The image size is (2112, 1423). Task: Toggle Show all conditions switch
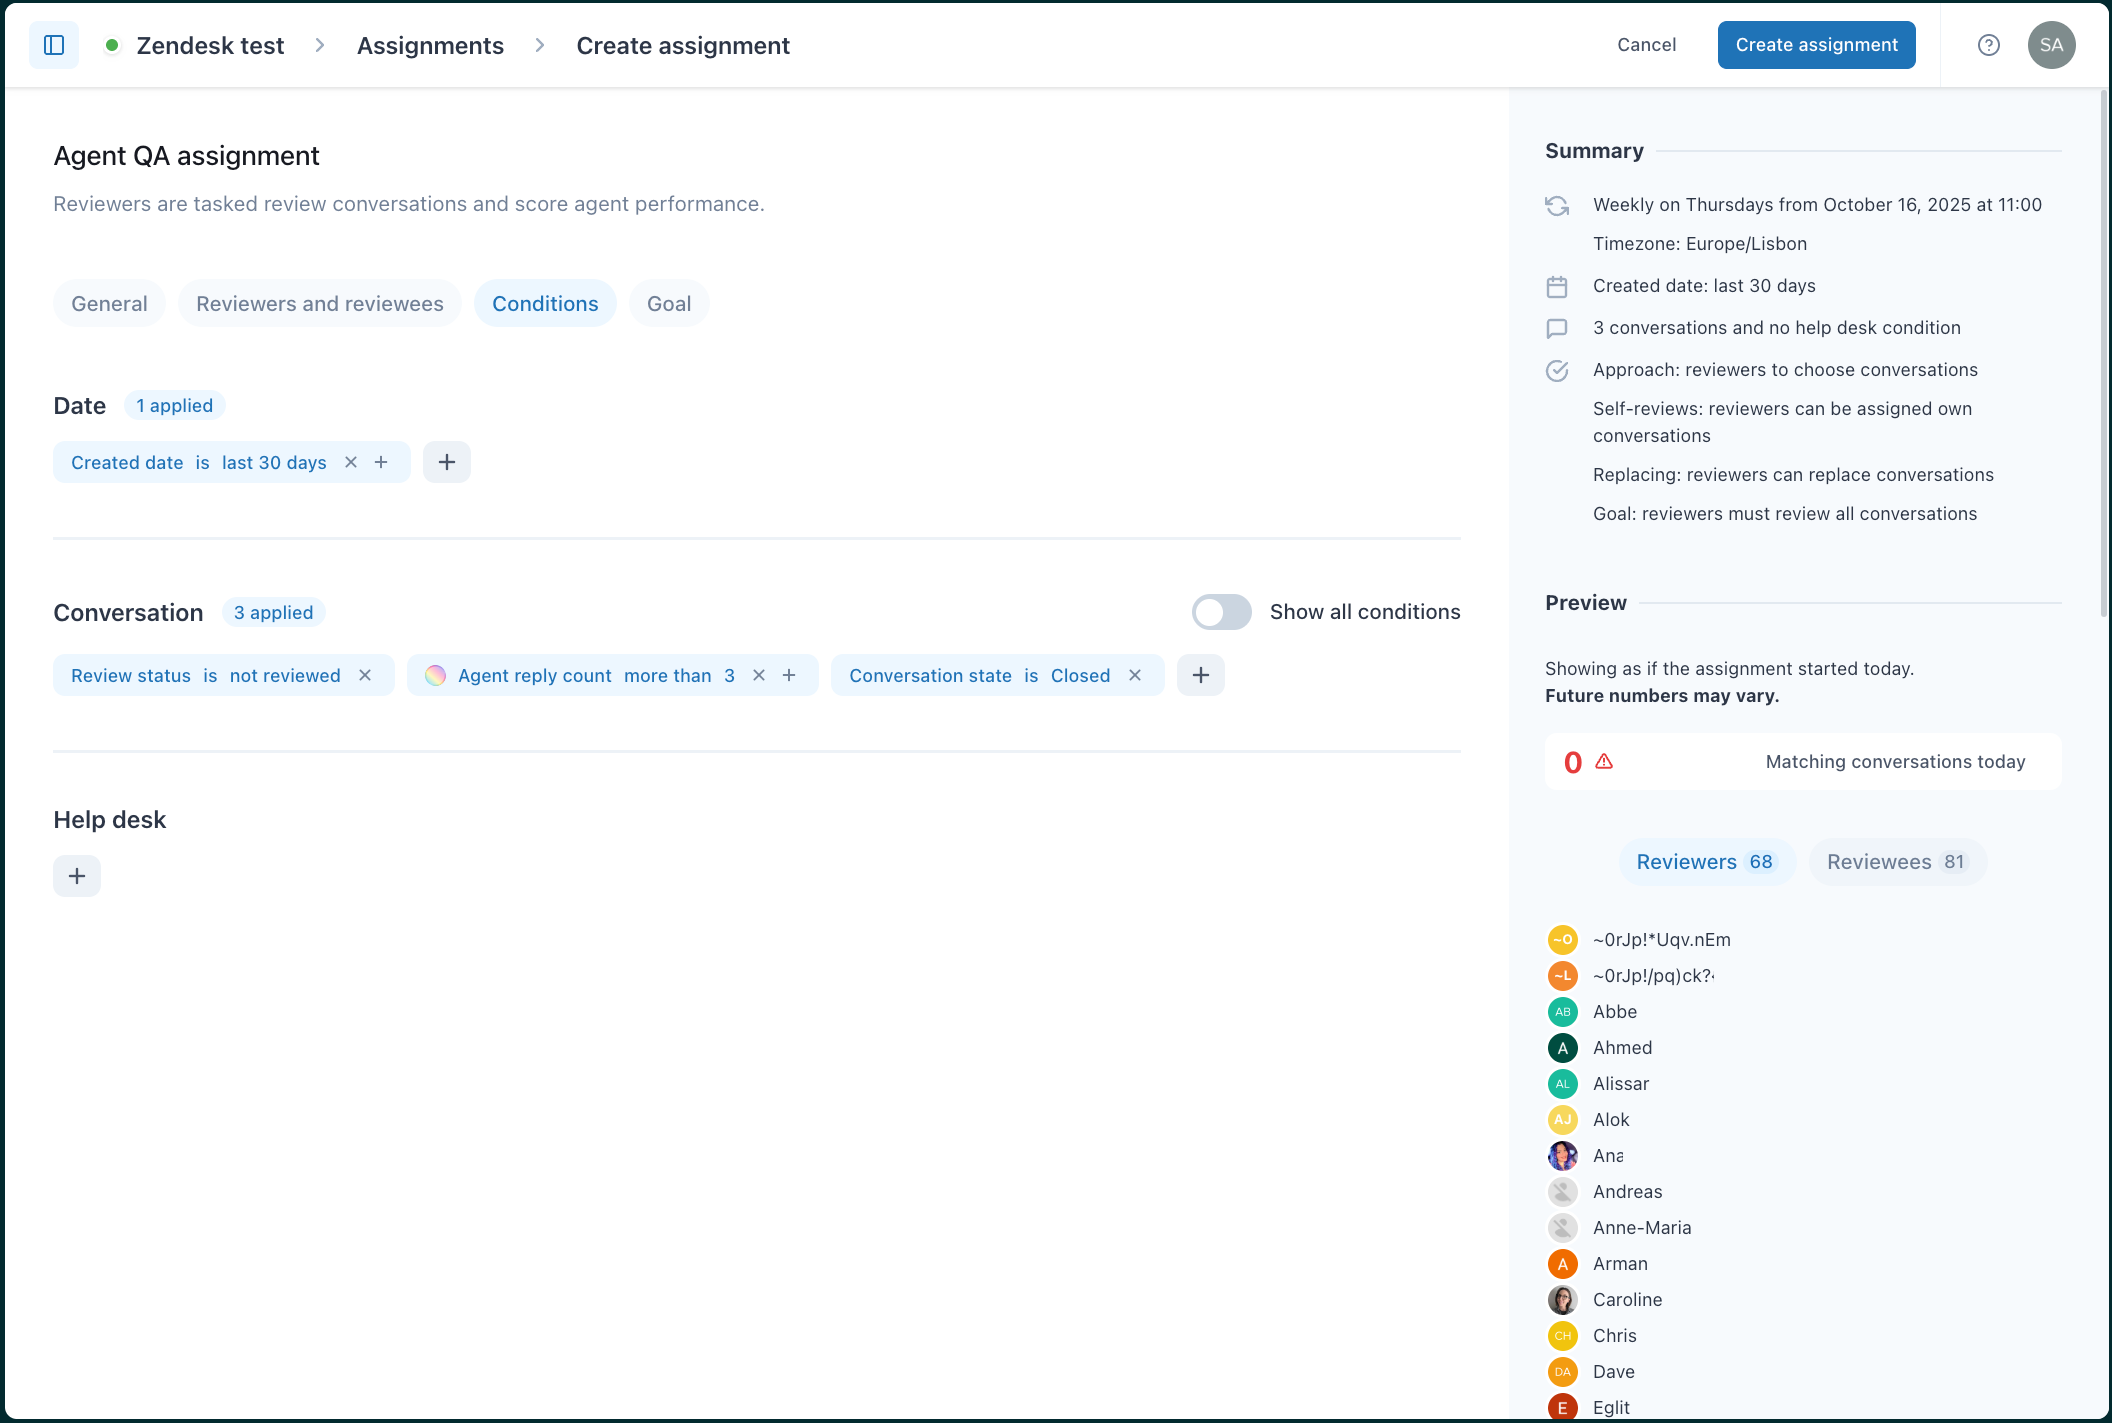(1221, 612)
